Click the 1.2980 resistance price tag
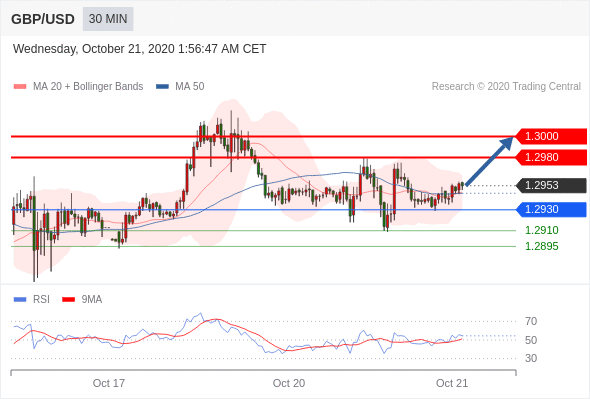Viewport: 590px width, 400px height. point(550,157)
